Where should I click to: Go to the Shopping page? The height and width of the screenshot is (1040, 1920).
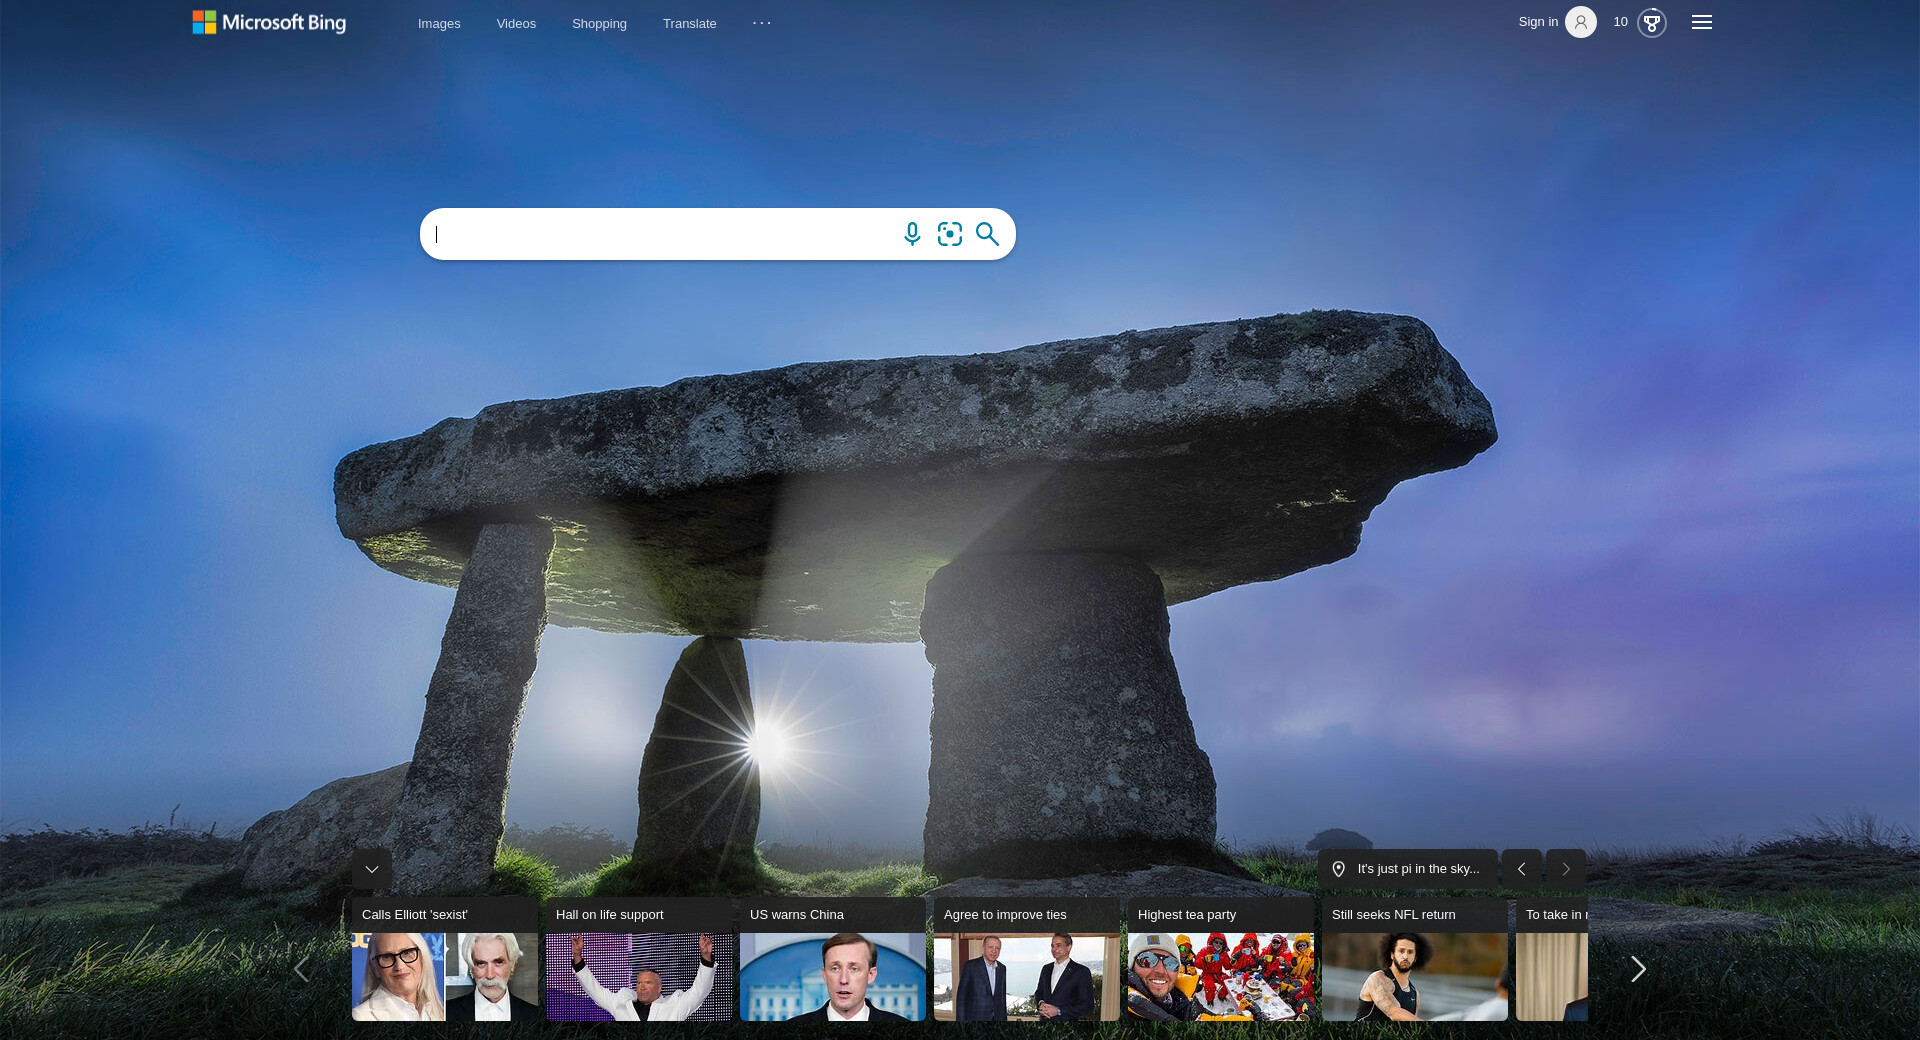point(599,23)
